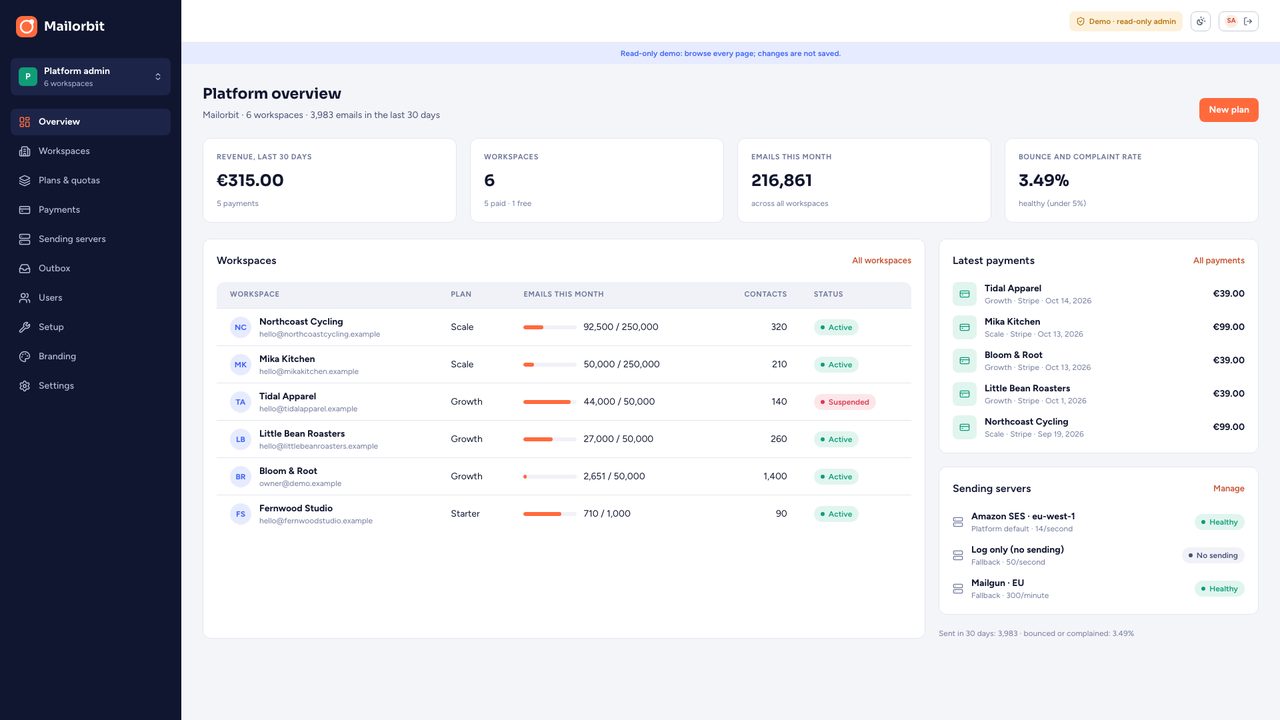The image size is (1280, 720).
Task: Click the LB avatar for Little Bean Roasters
Action: pos(240,439)
